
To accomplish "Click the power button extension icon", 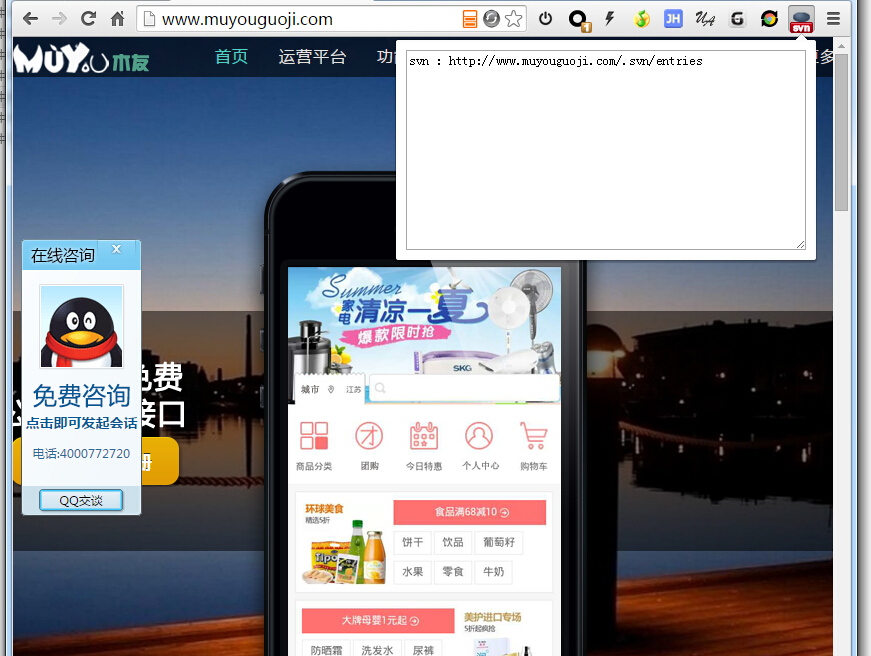I will 545,19.
